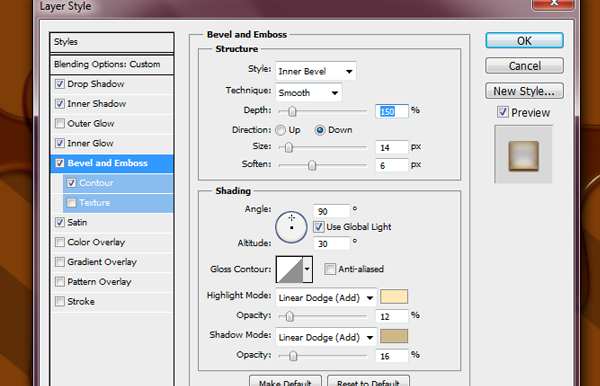Enable the Color Overlay checkbox

[60, 242]
